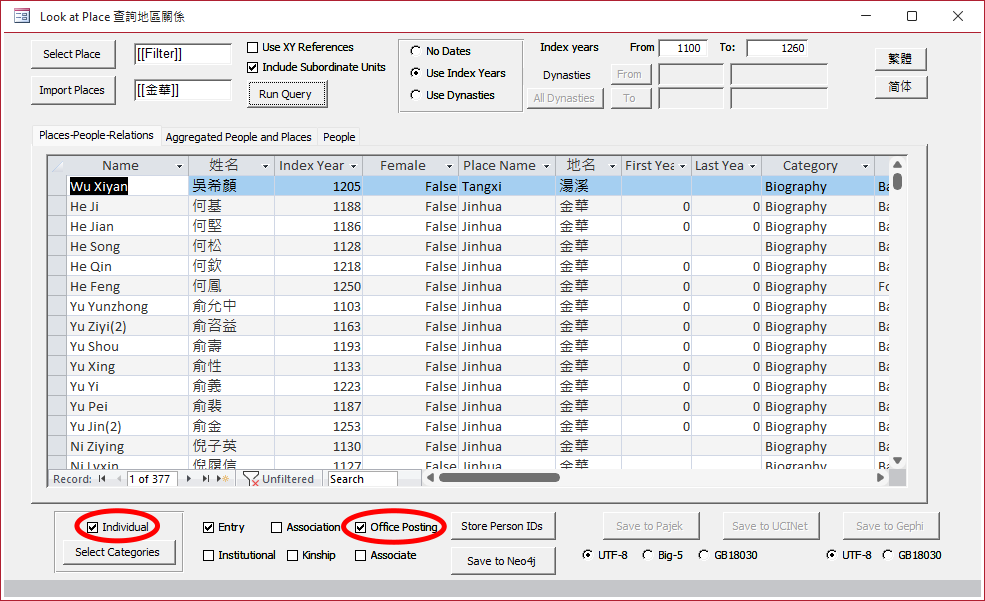The width and height of the screenshot is (985, 601).
Task: Jump to last record in navigator
Action: click(206, 479)
